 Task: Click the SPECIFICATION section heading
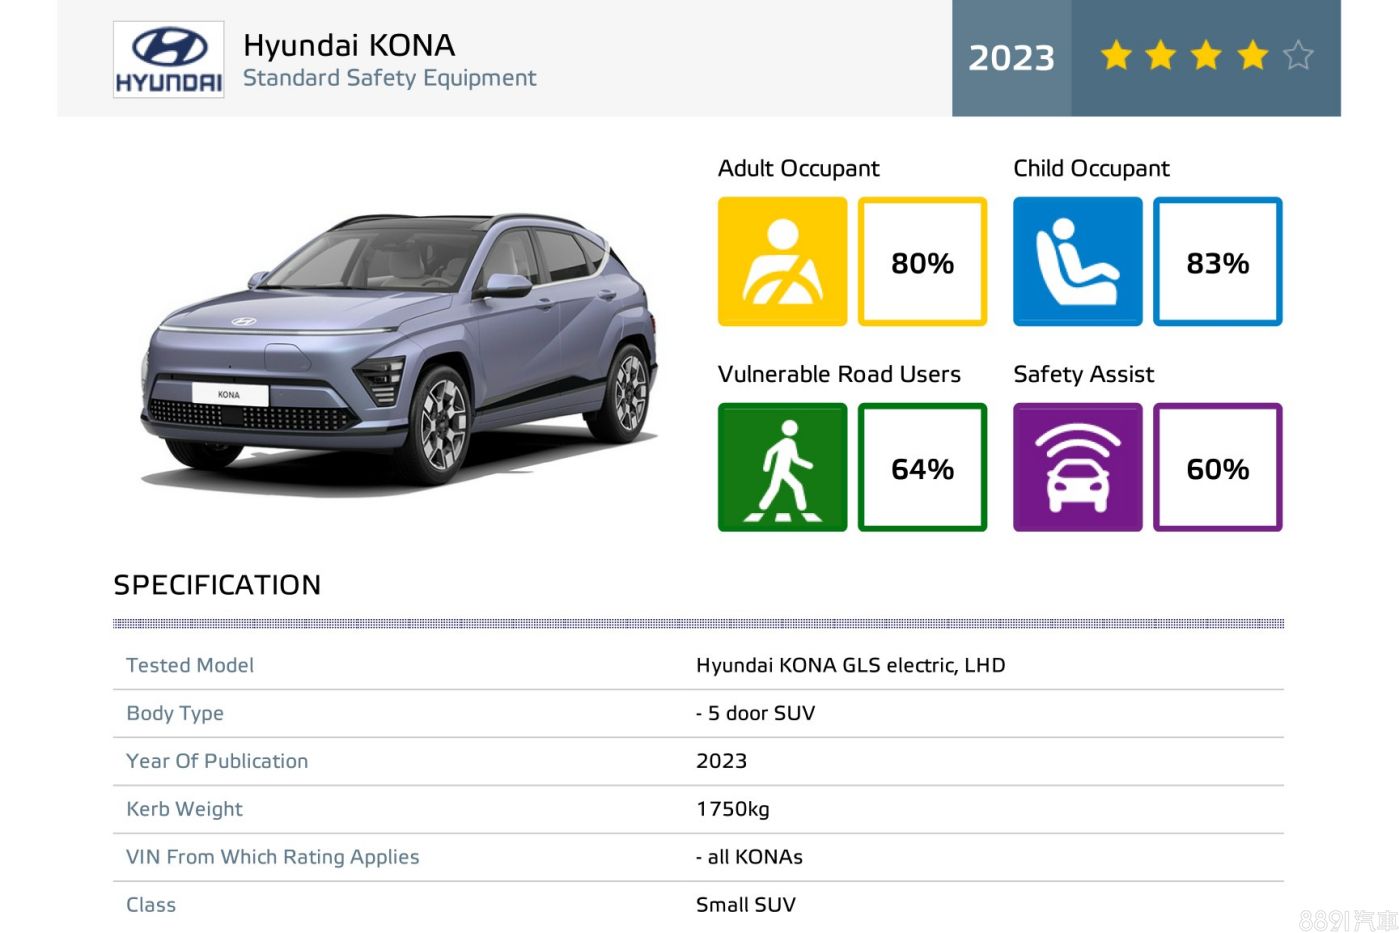[217, 585]
